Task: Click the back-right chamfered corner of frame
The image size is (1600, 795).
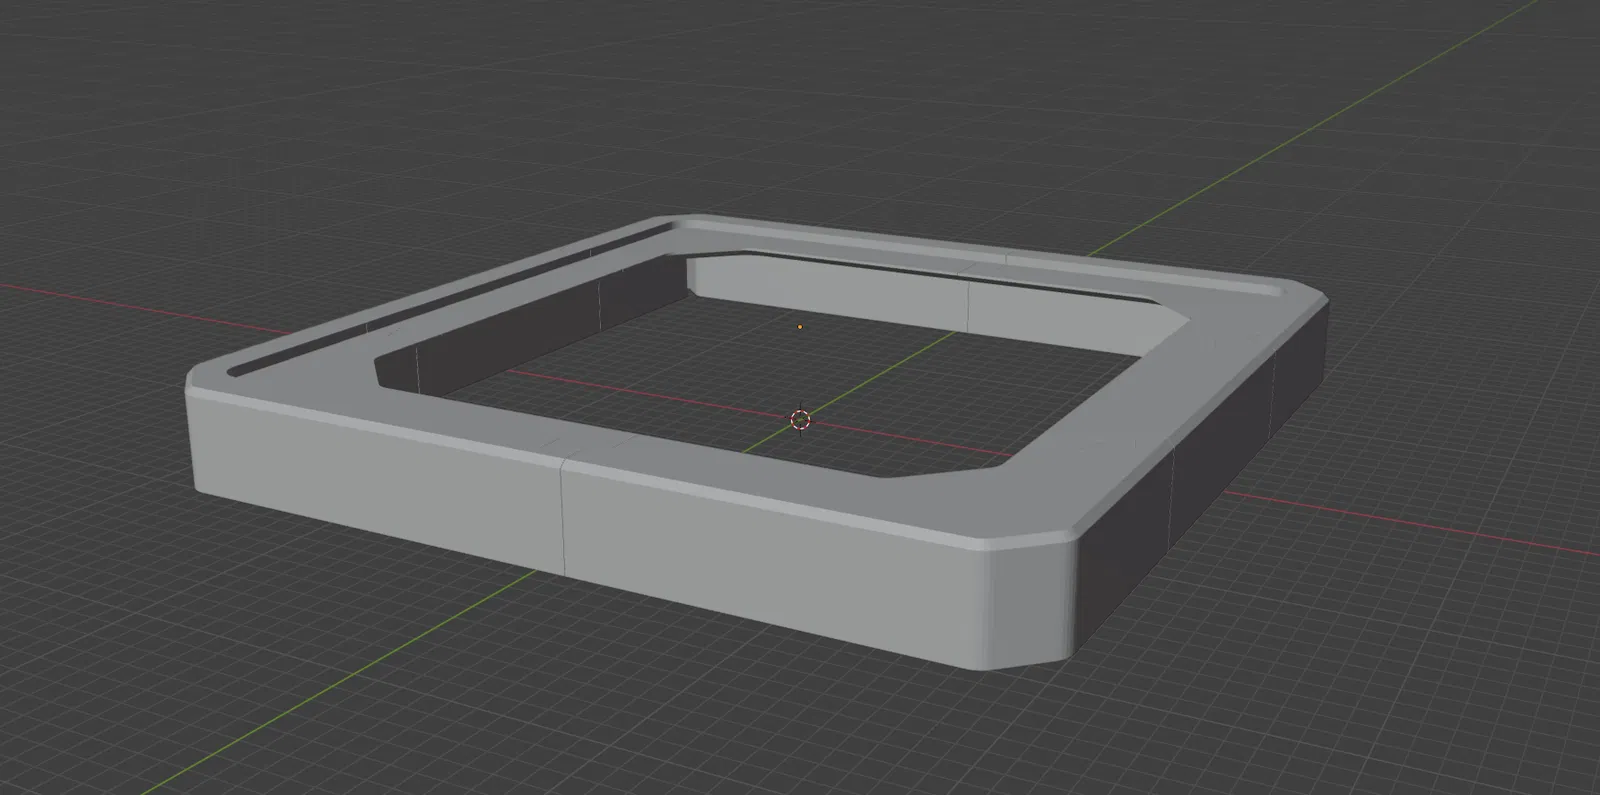Action: click(1305, 293)
